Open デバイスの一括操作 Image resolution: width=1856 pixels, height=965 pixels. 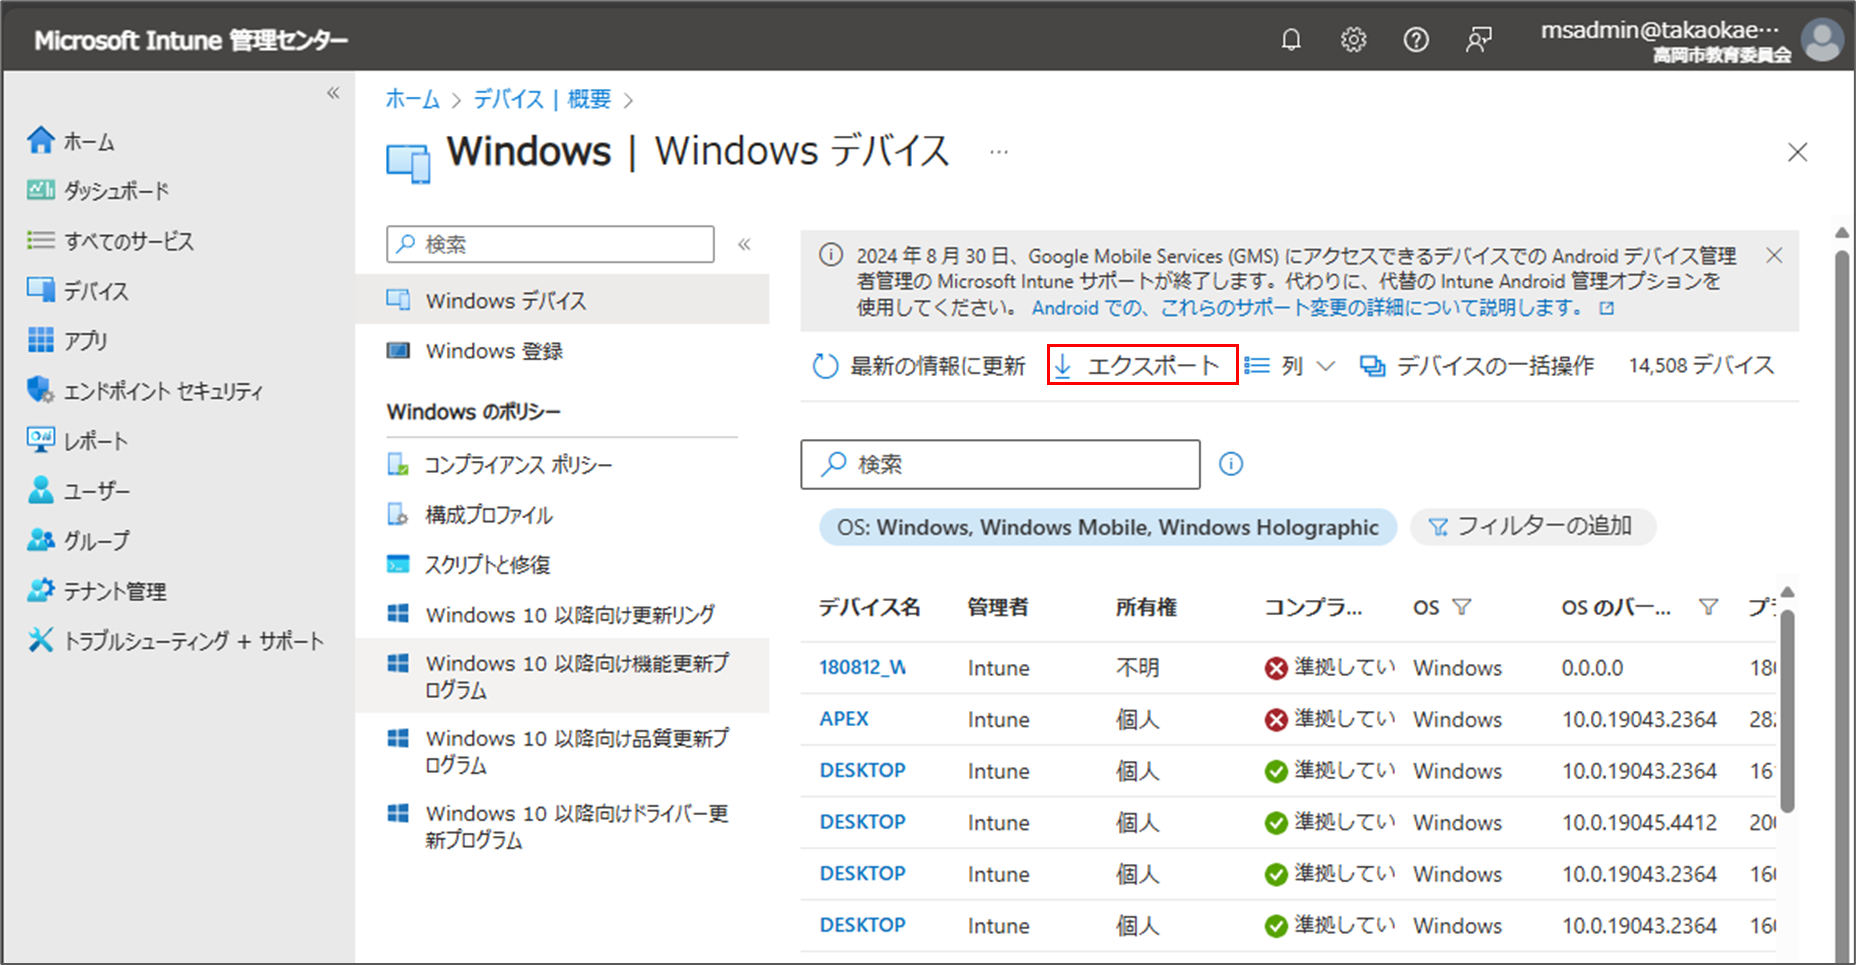click(1477, 366)
